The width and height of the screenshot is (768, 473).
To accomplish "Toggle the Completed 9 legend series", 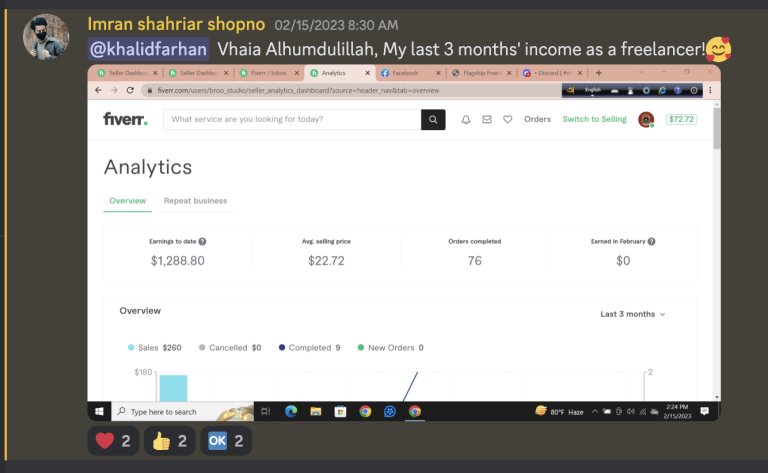I will [310, 348].
